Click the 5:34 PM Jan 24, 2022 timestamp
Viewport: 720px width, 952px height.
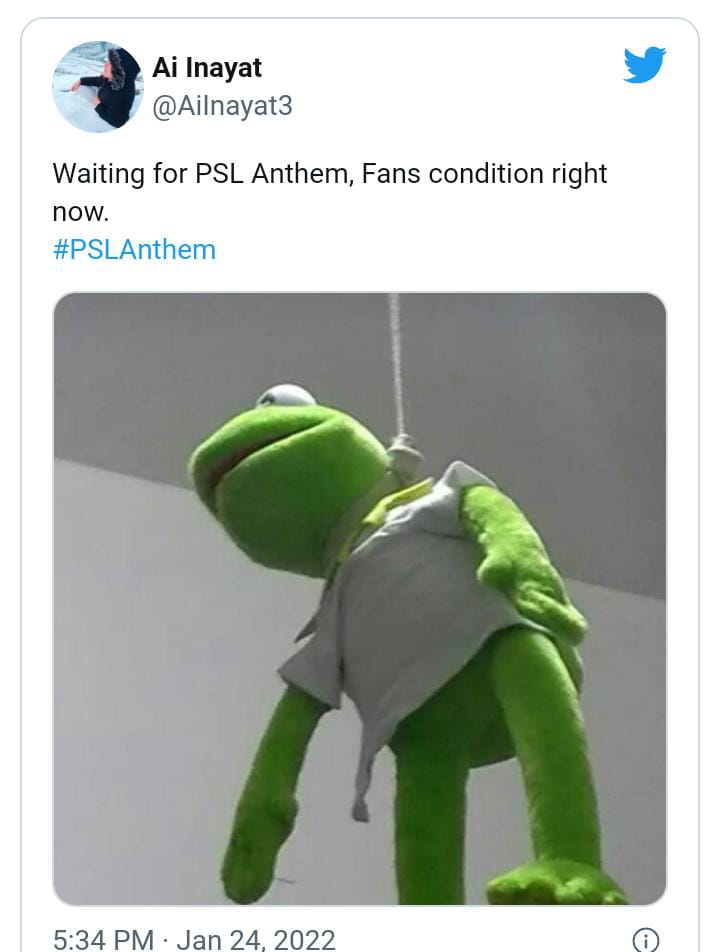pyautogui.click(x=194, y=940)
